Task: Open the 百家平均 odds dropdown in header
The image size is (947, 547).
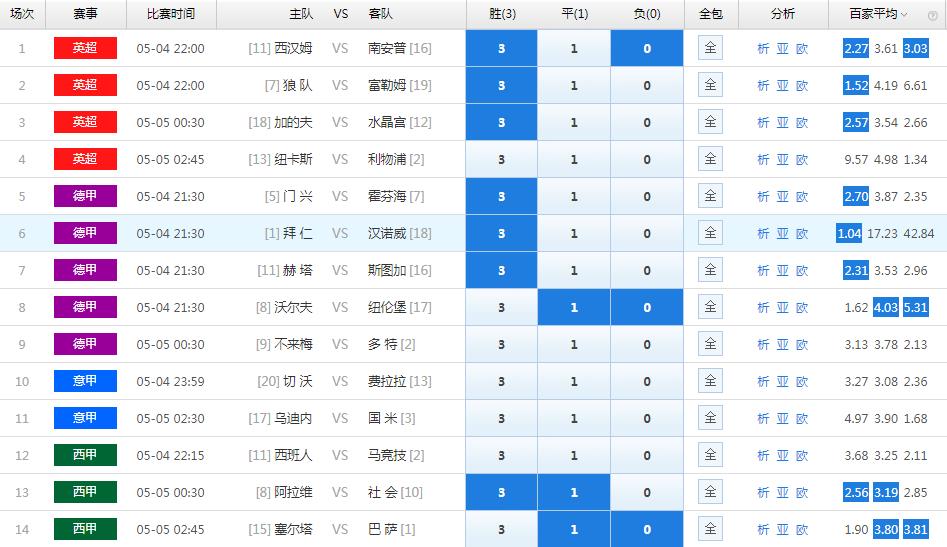Action: [879, 13]
